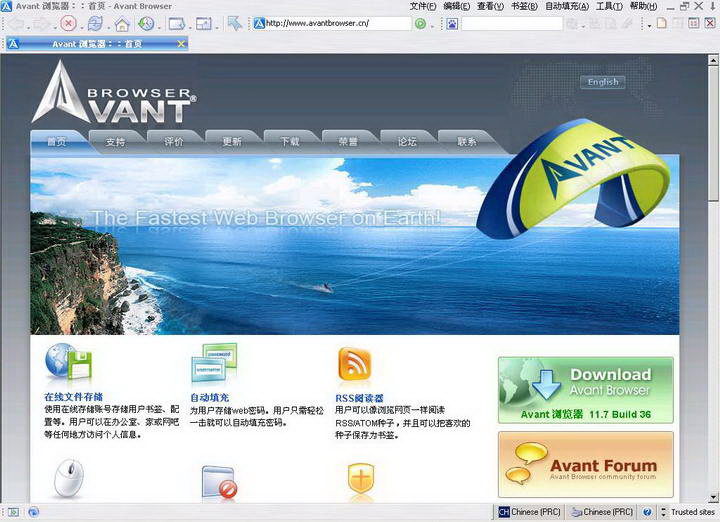Open dropdown next to the Back arrow
Screen dimensions: 720x522
click(28, 28)
